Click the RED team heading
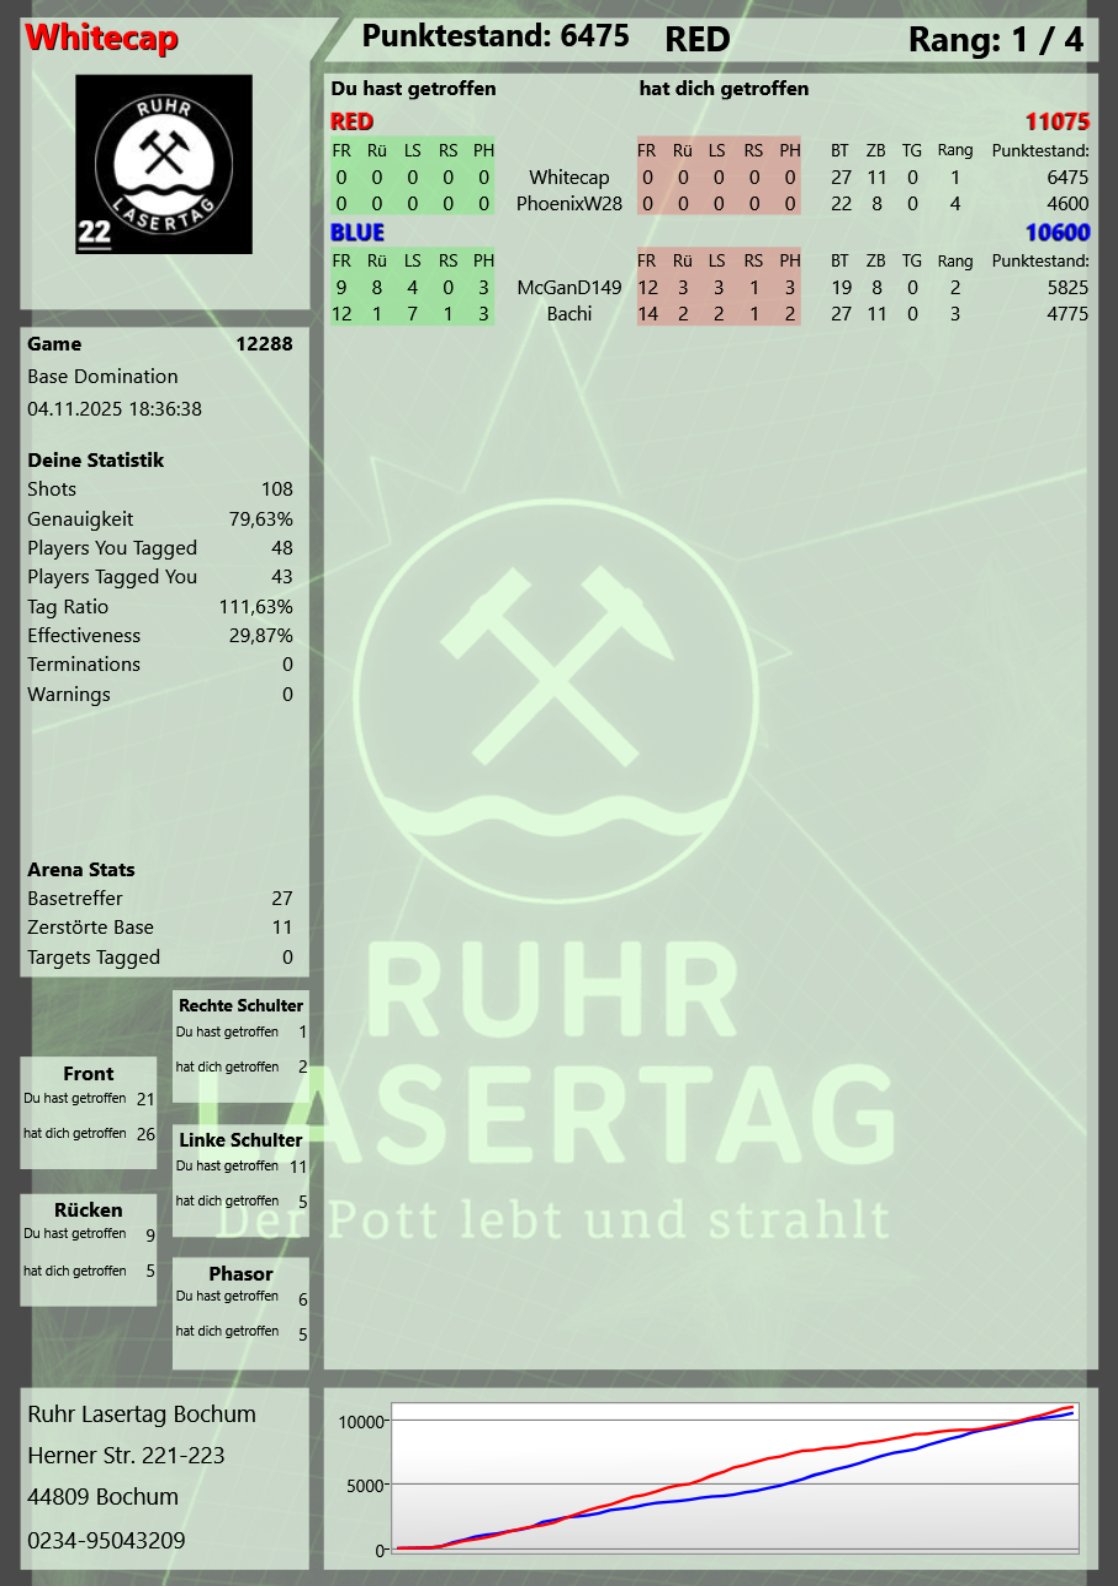This screenshot has width=1118, height=1587. pos(352,122)
